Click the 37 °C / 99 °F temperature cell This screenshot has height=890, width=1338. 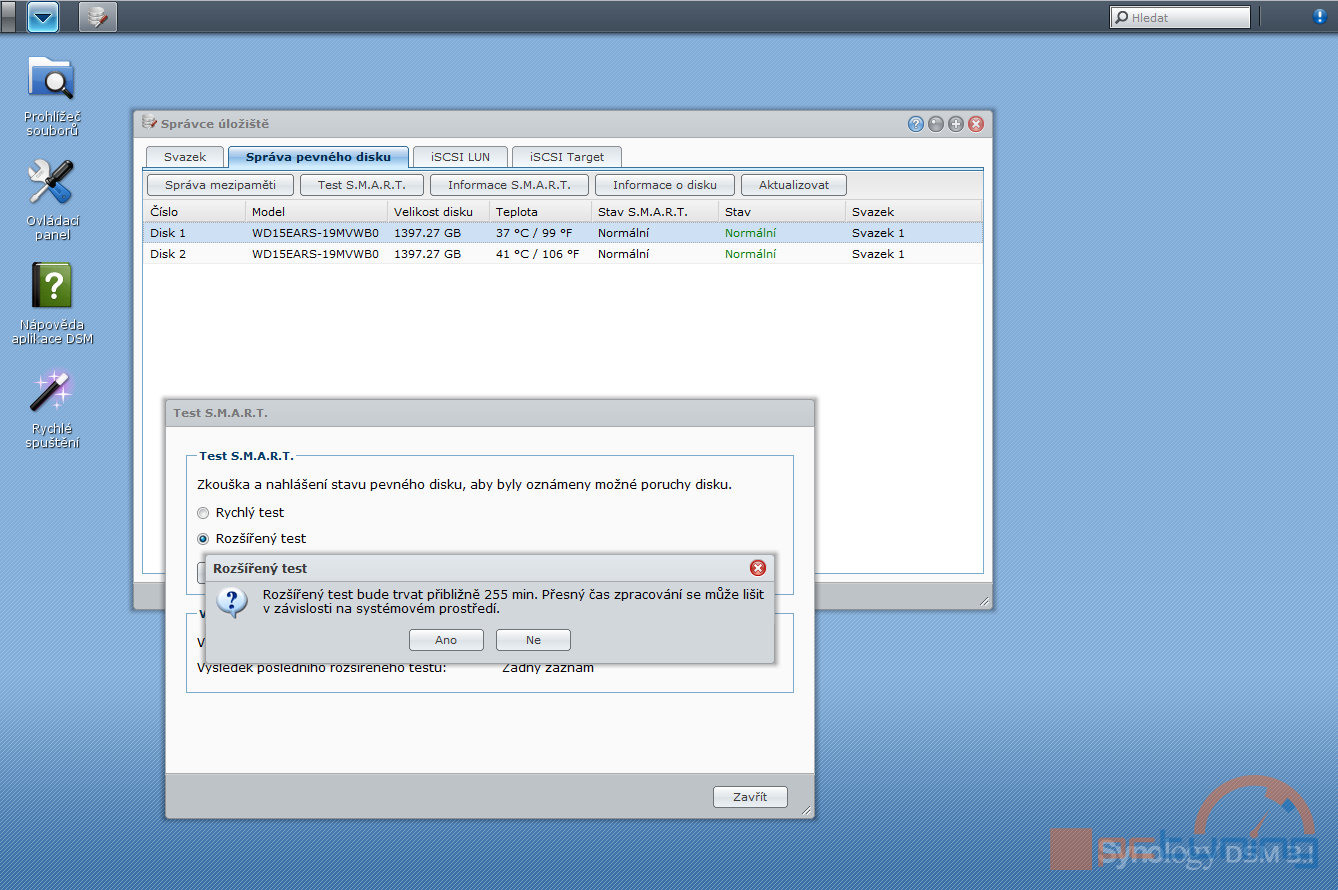tap(534, 233)
